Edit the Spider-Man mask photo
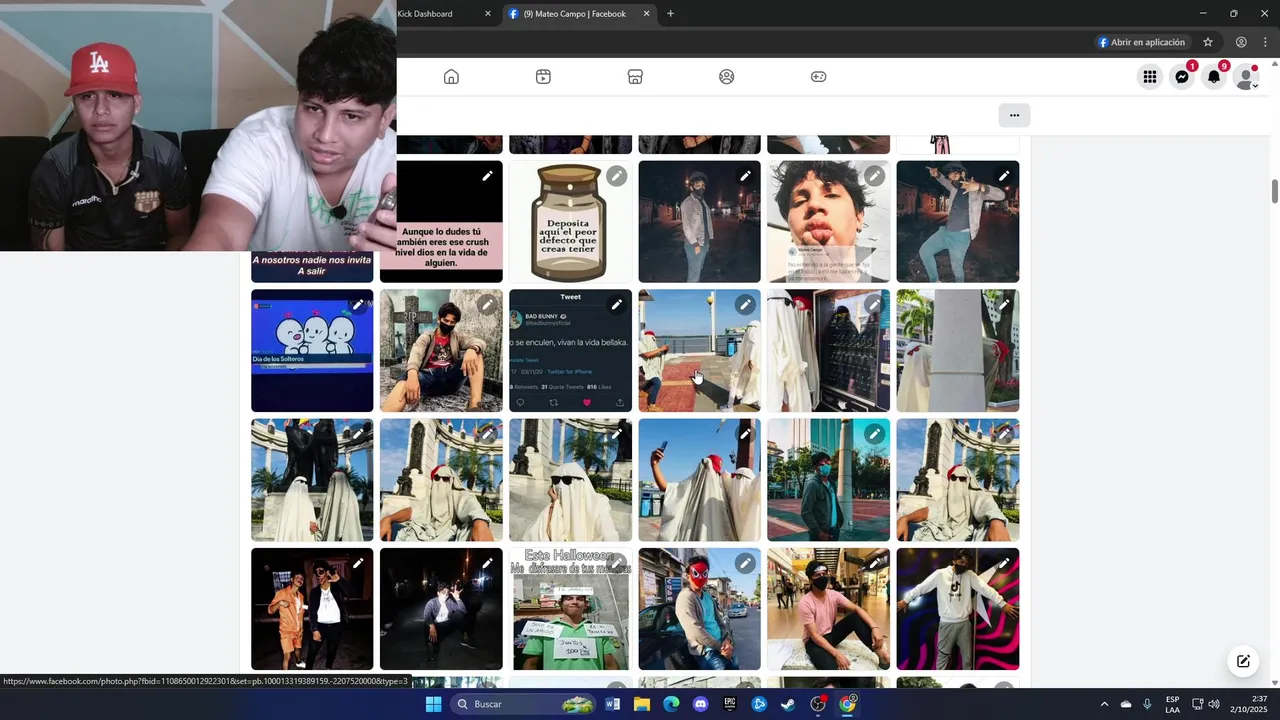Screen dimensions: 1280x720 tap(745, 563)
